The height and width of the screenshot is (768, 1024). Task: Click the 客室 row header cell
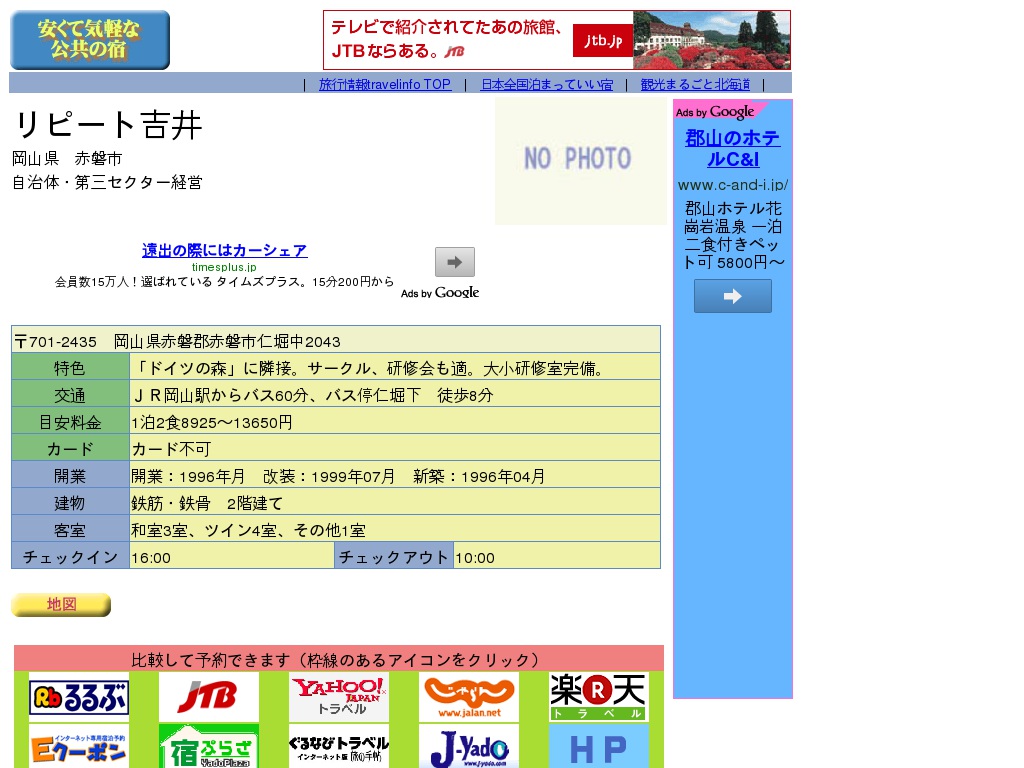[71, 528]
